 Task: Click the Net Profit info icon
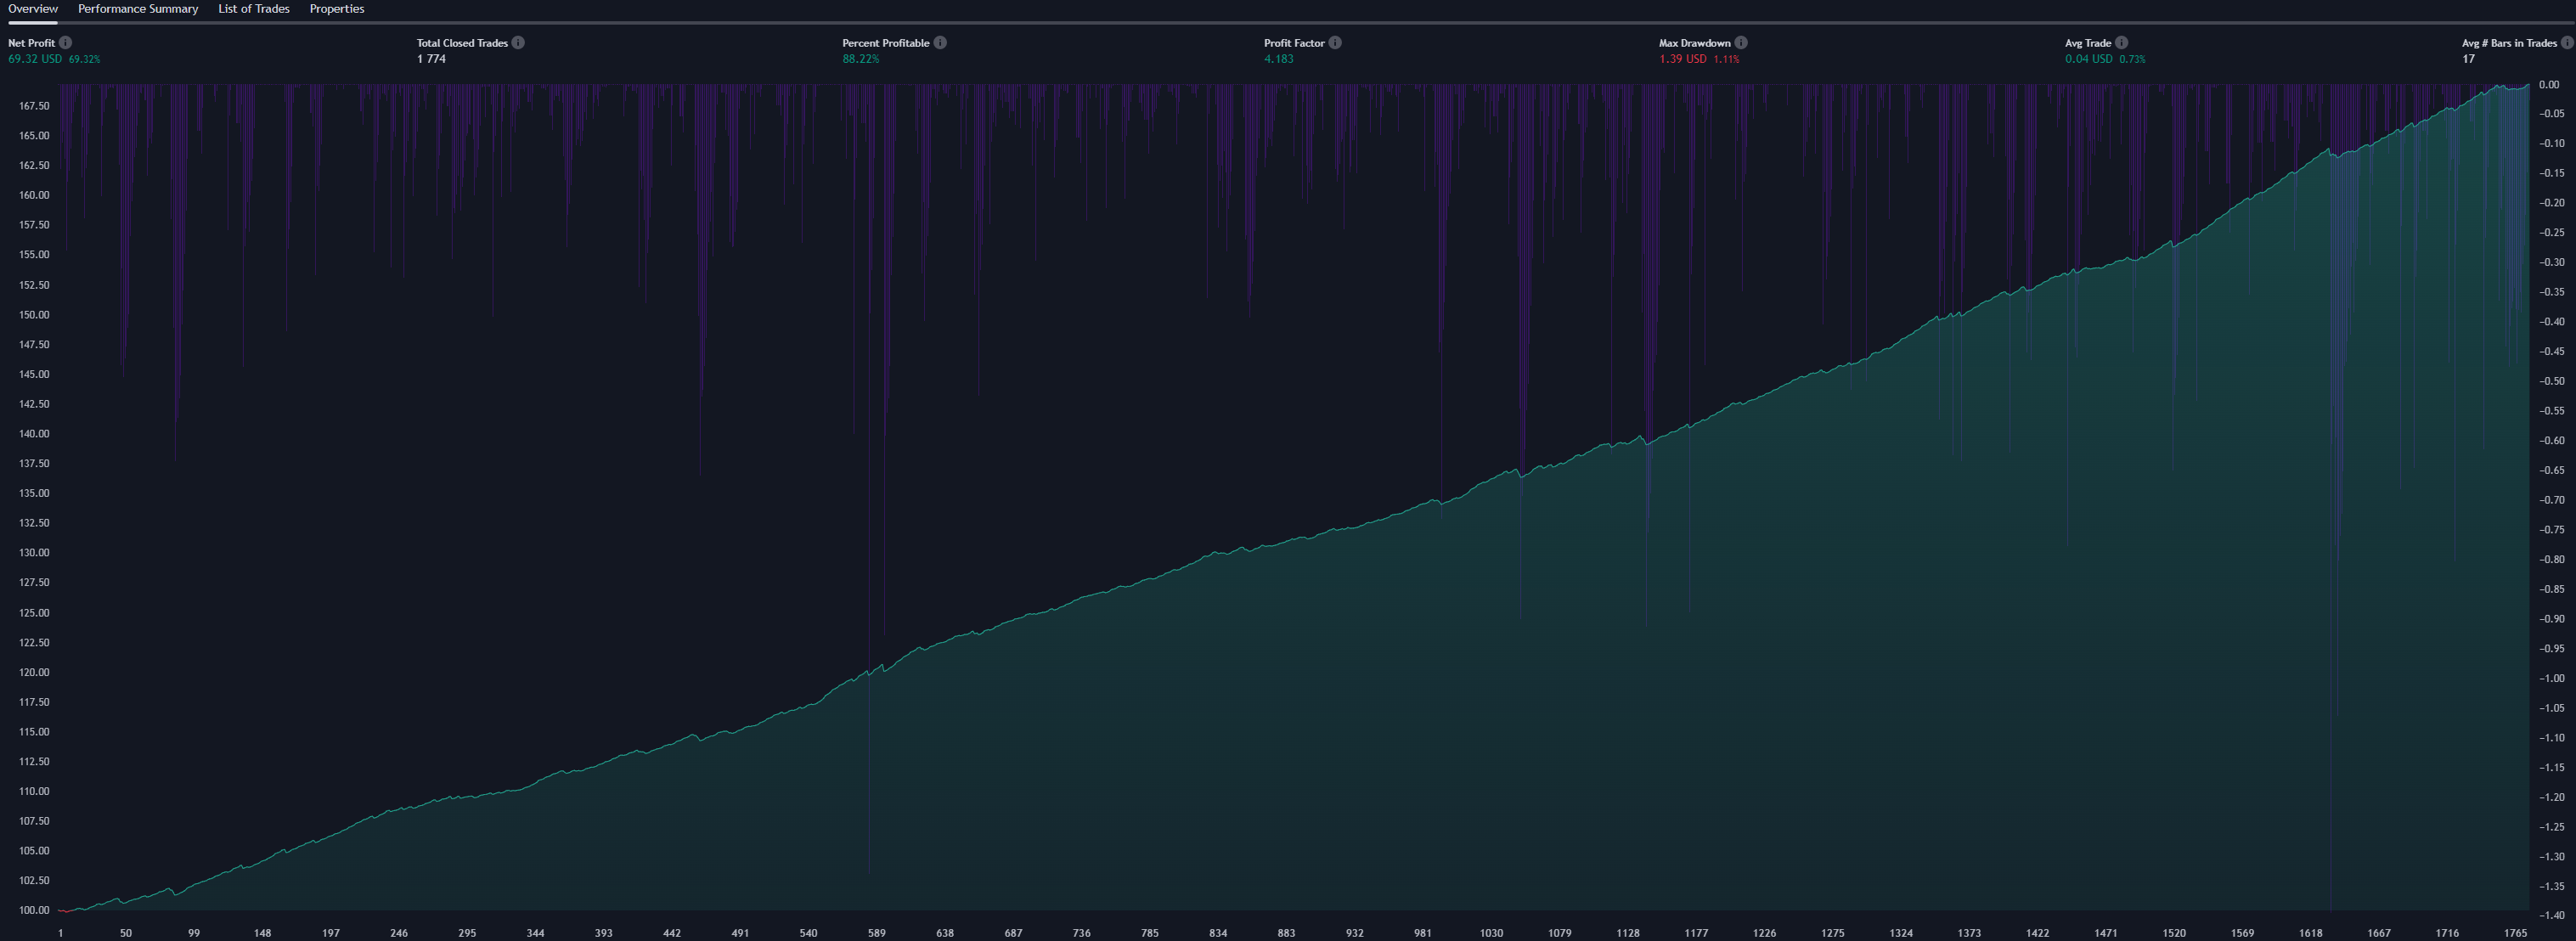(65, 43)
